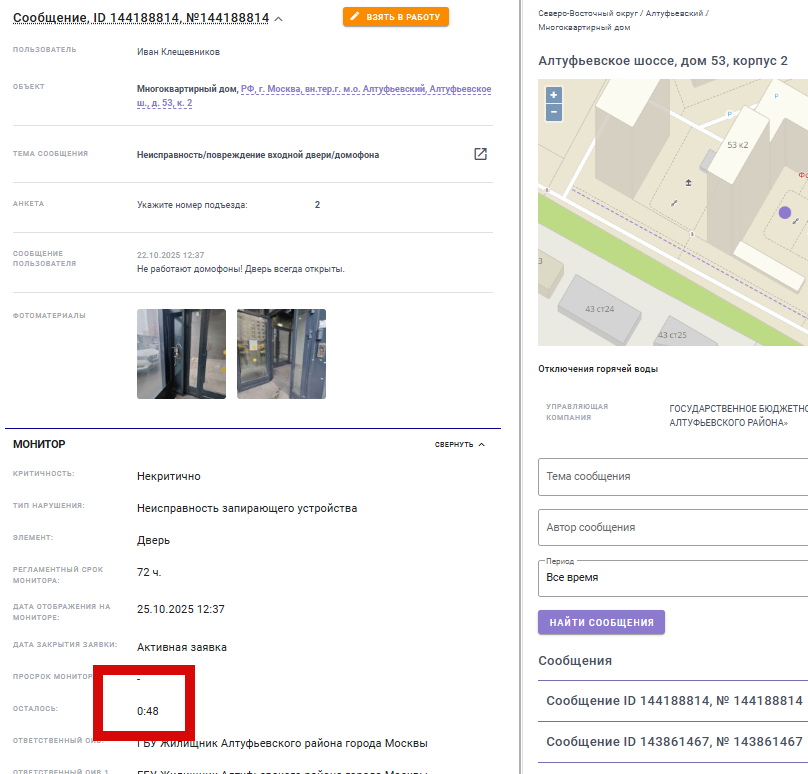Click the building label '43 ст24' on the map
This screenshot has width=808, height=774.
[x=599, y=309]
